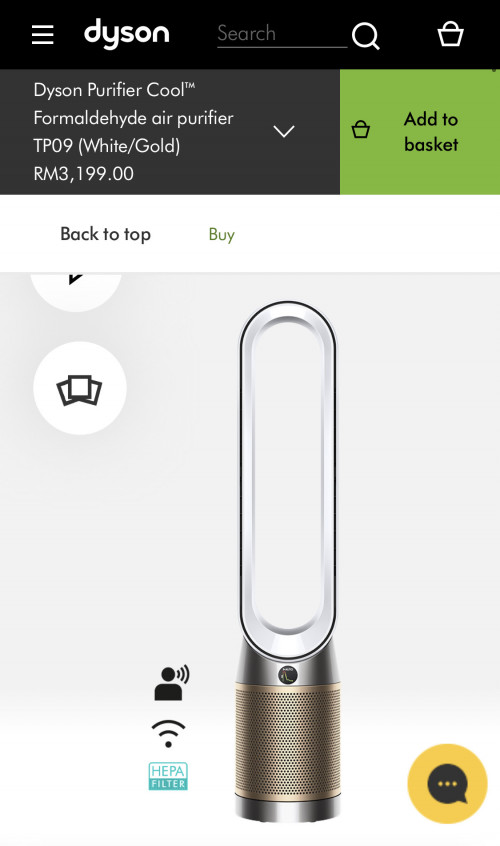This screenshot has height=846, width=500.
Task: Expand product details chevron beside TP09 title
Action: (284, 131)
